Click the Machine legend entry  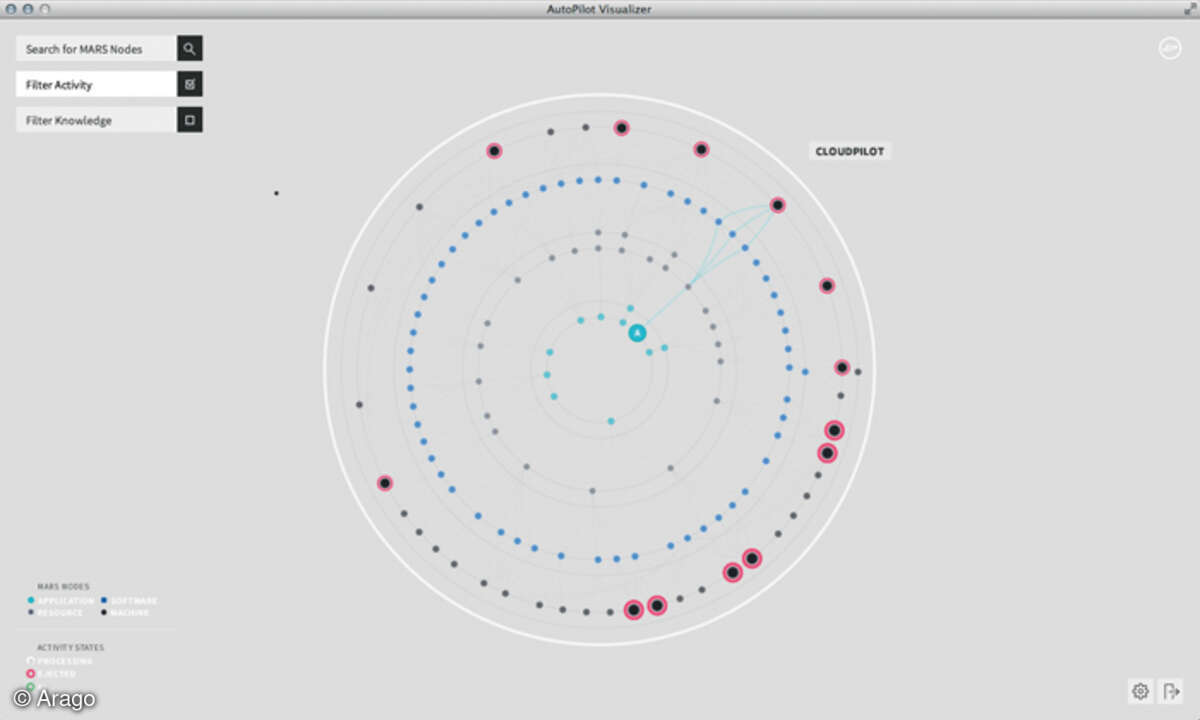pyautogui.click(x=124, y=612)
